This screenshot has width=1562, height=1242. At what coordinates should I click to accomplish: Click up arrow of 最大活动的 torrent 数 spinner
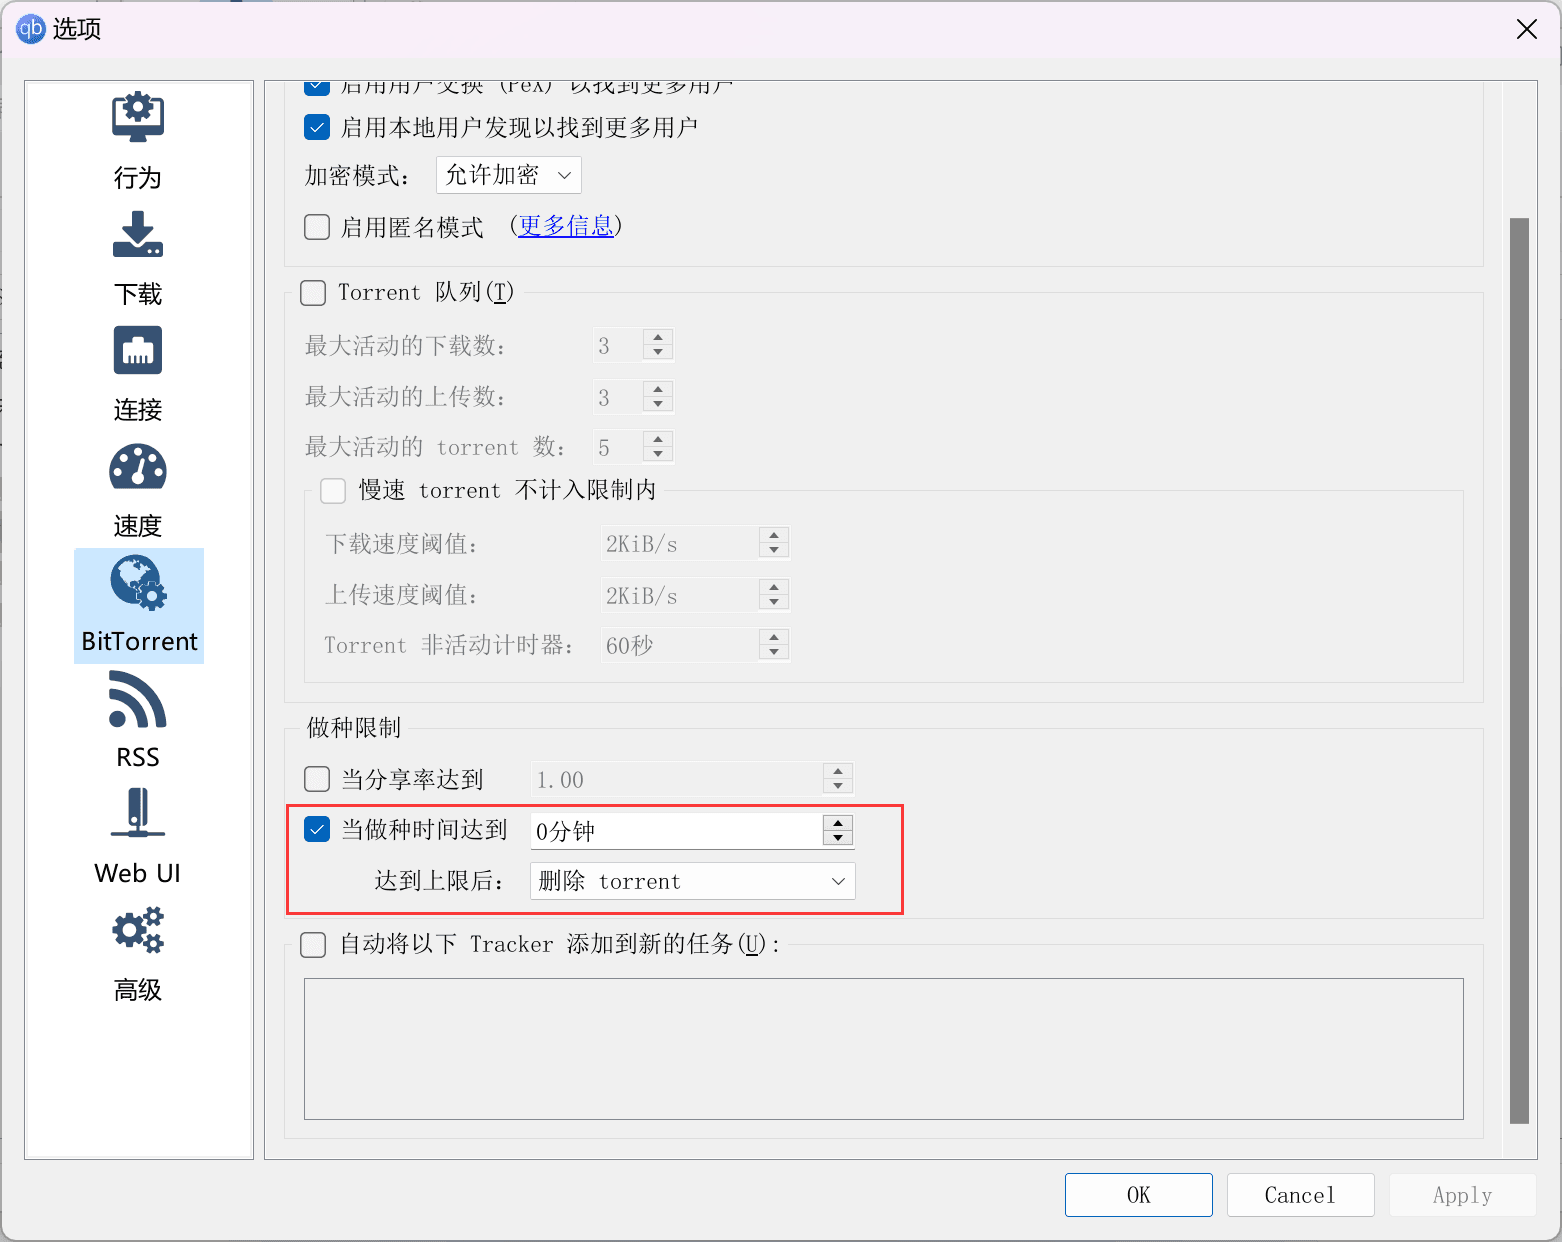658,440
